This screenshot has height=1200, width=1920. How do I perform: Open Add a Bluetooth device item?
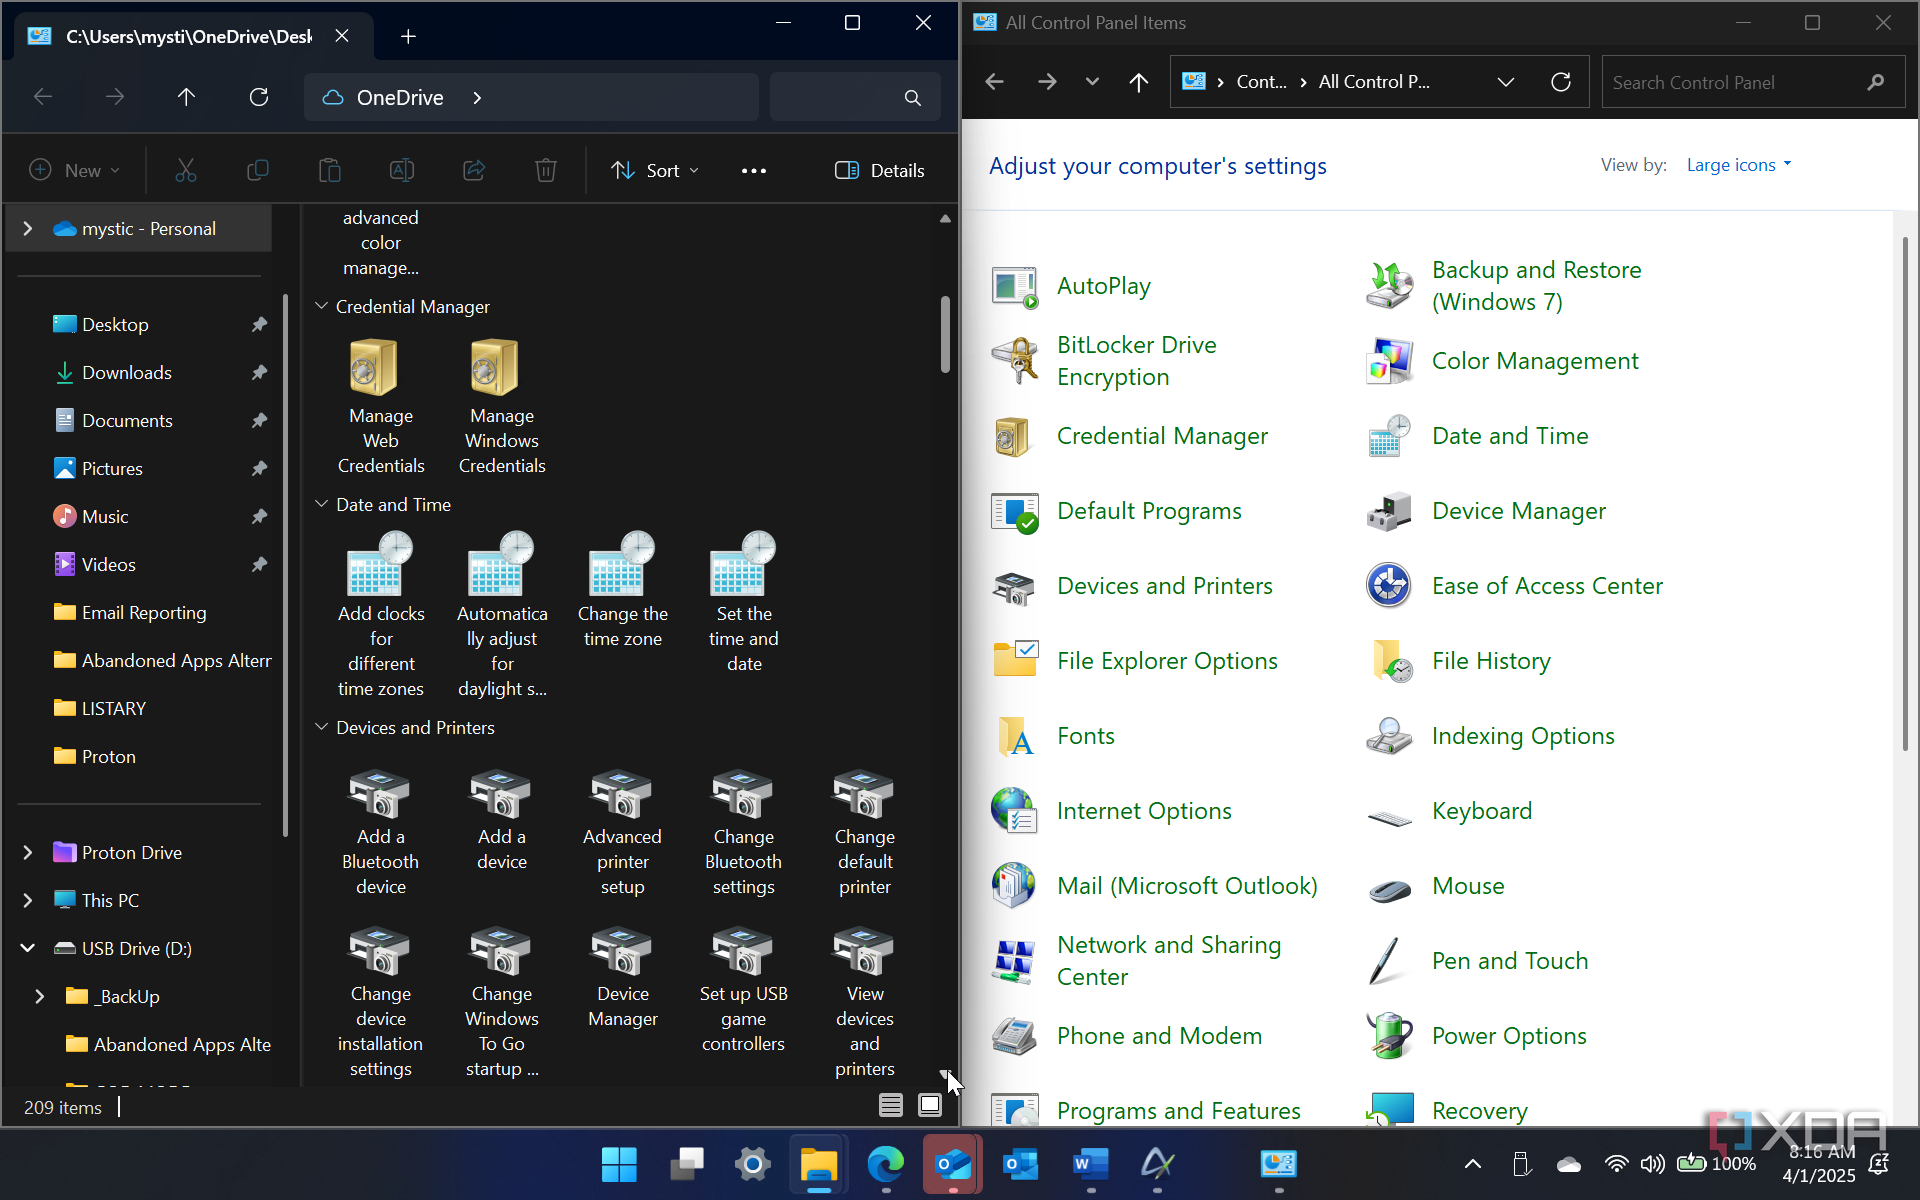click(x=381, y=833)
